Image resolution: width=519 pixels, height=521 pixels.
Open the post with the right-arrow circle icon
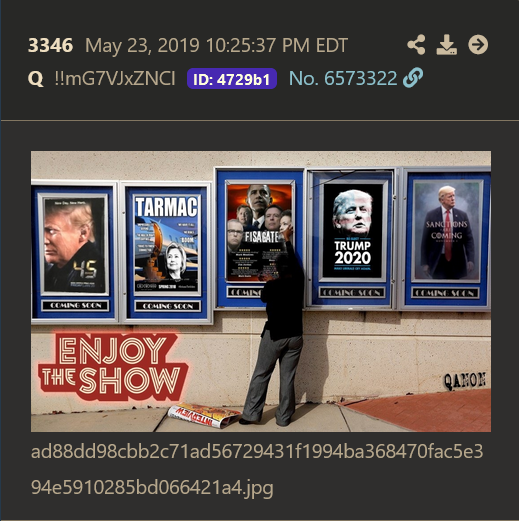(478, 45)
